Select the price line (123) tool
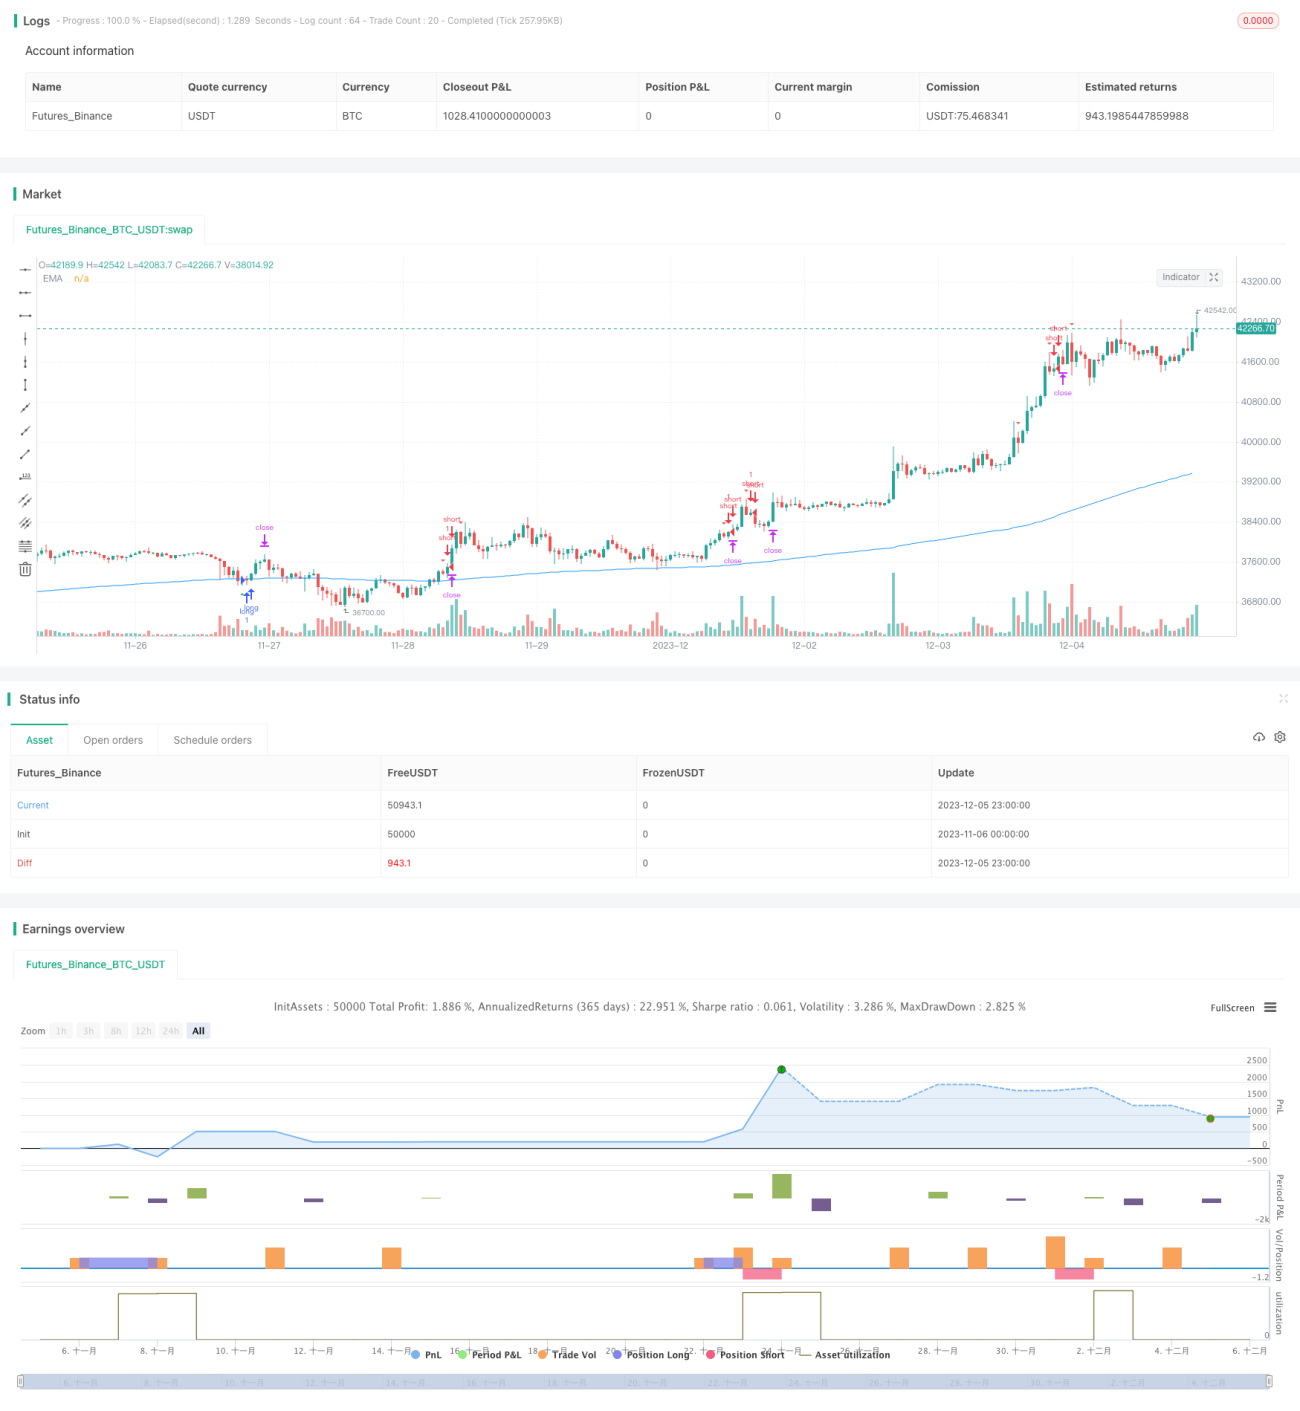The image size is (1300, 1411). pyautogui.click(x=25, y=477)
